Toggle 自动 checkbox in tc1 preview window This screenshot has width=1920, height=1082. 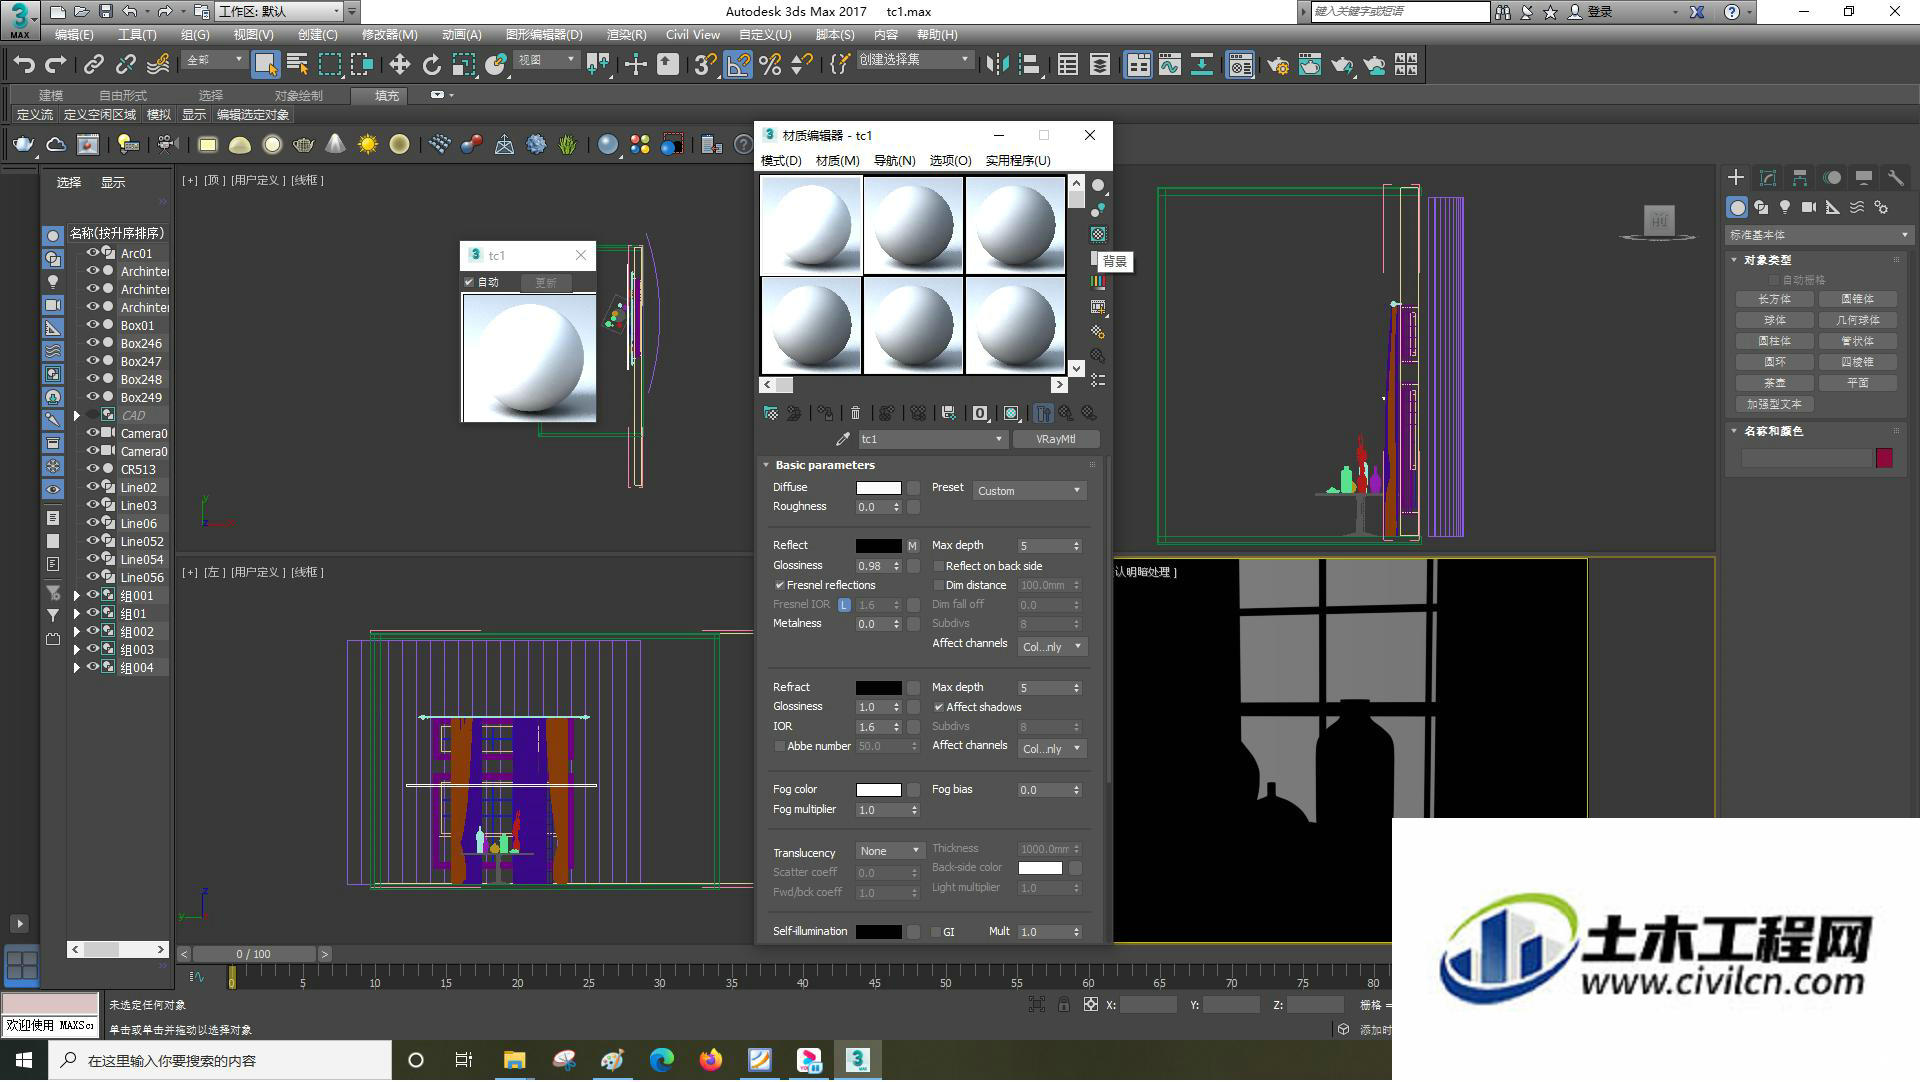(469, 283)
